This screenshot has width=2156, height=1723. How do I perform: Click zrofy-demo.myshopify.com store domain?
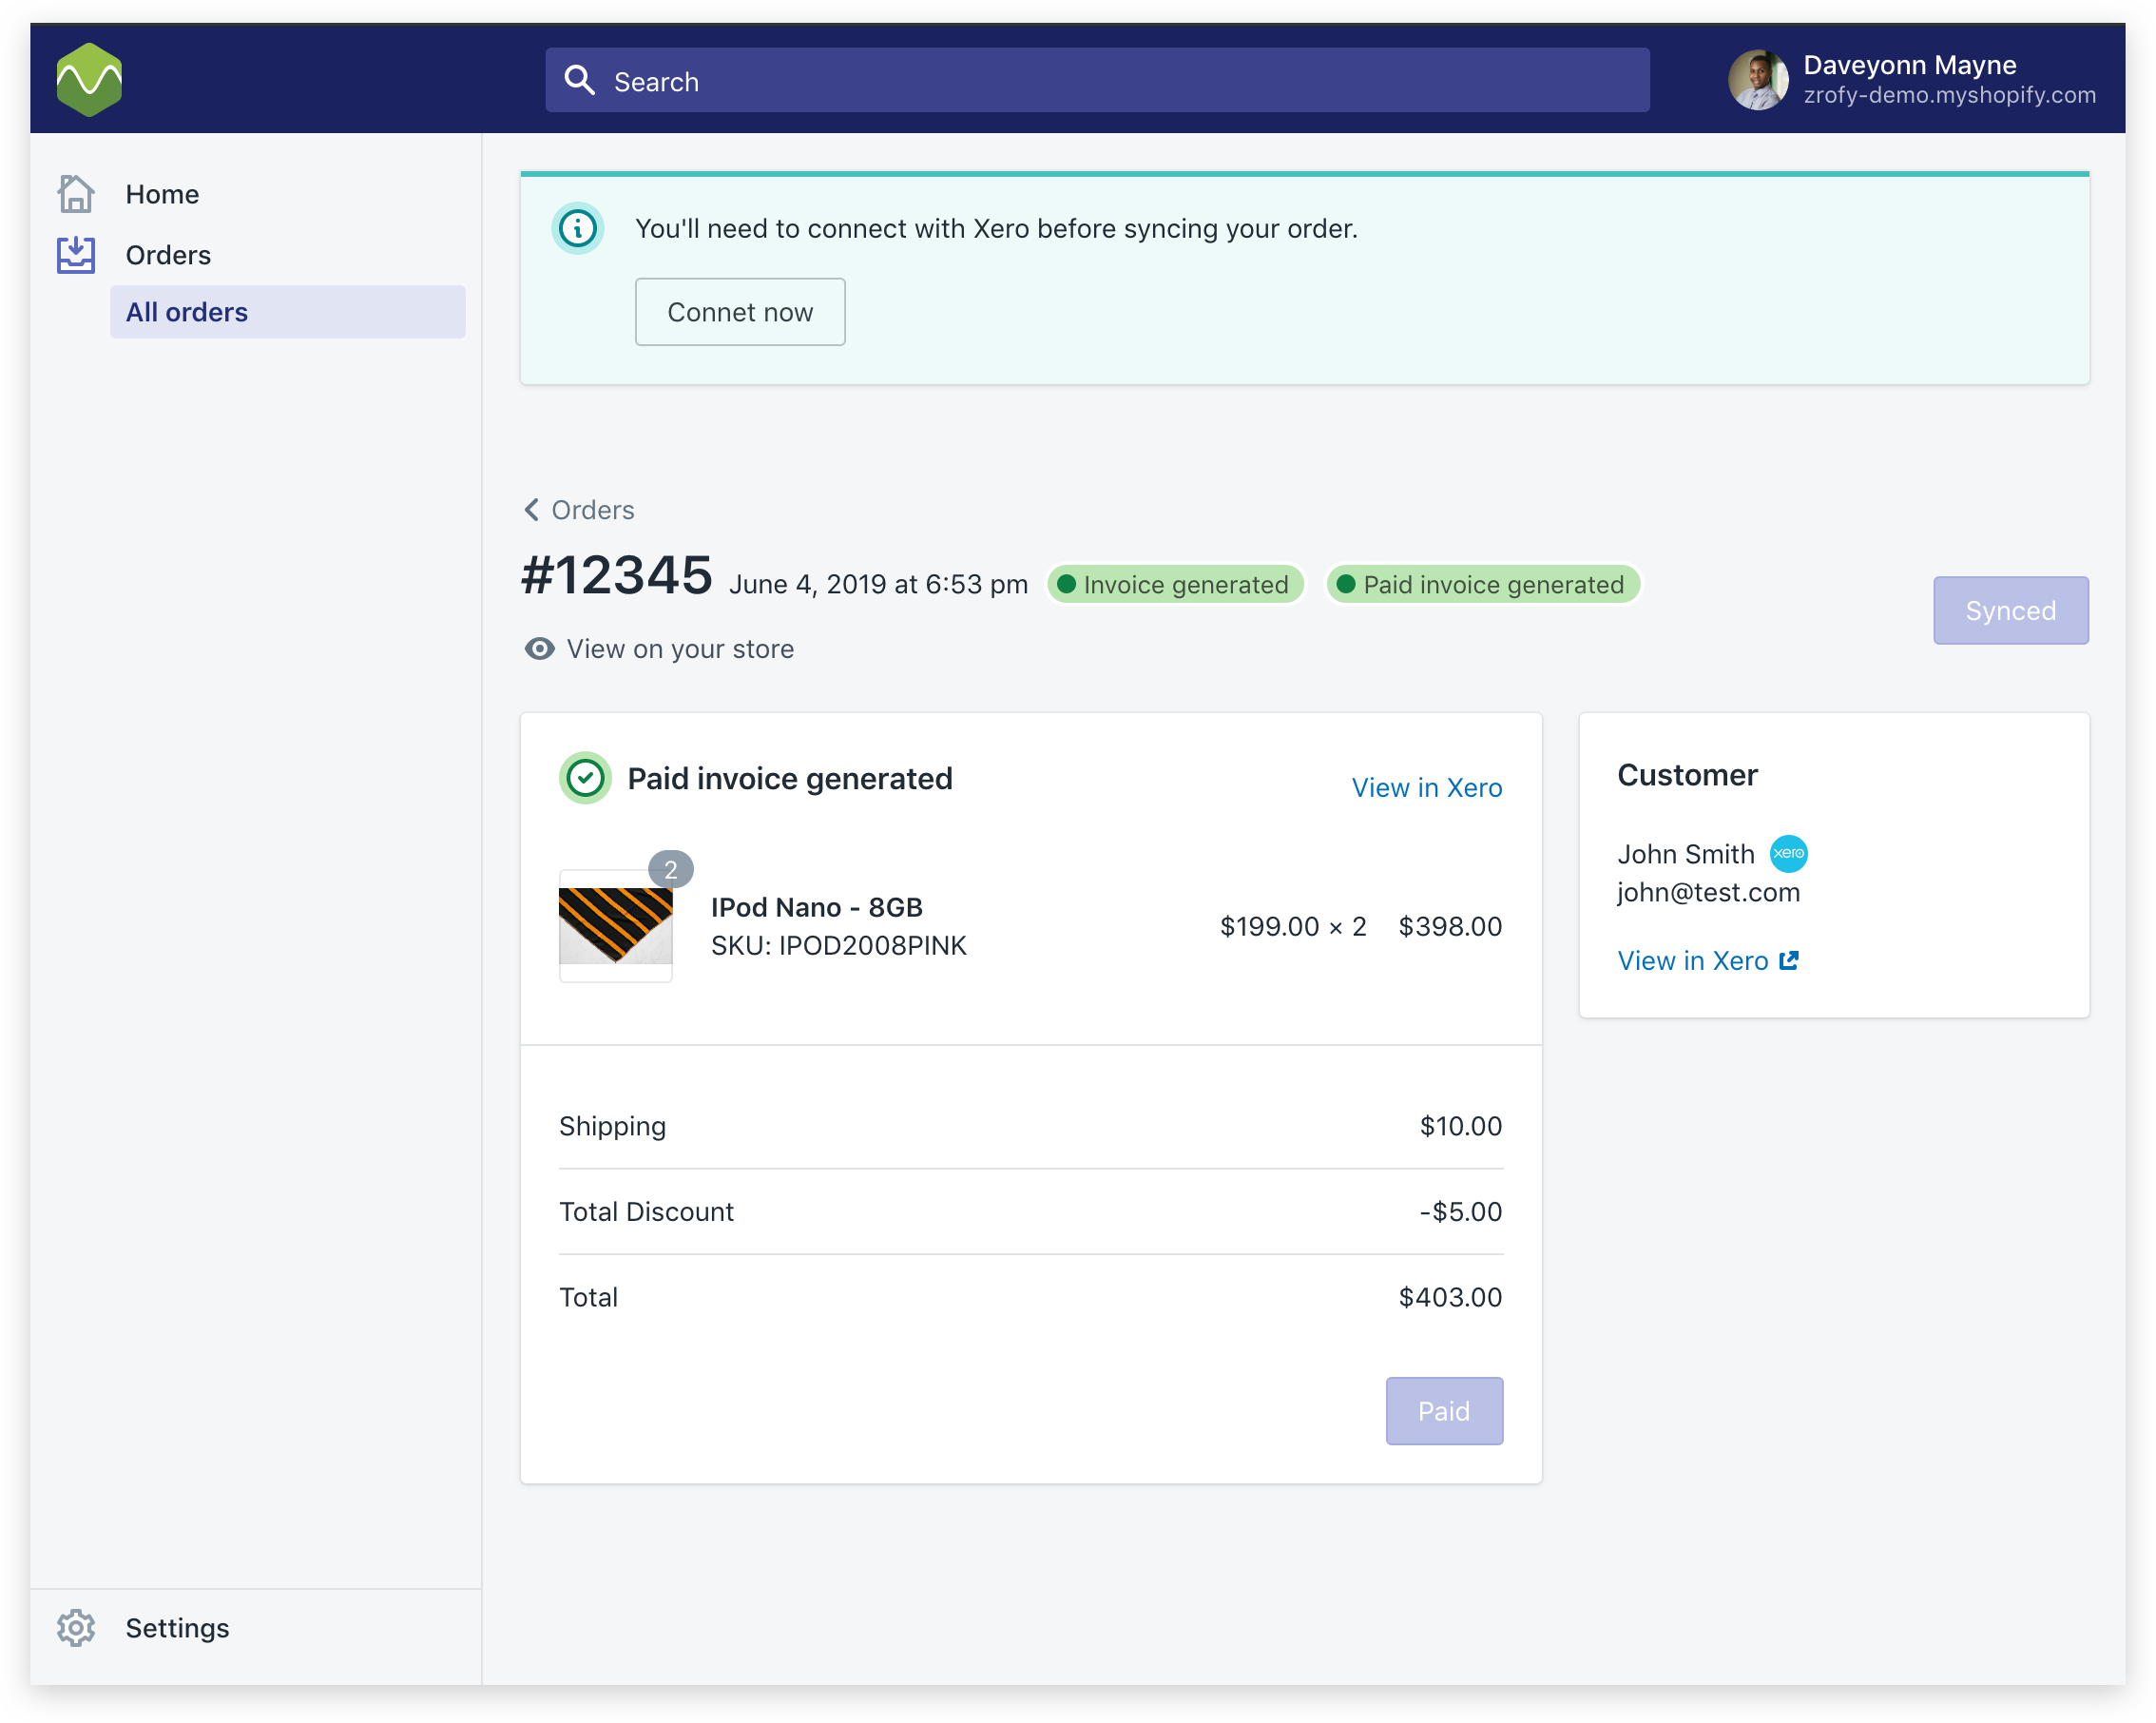[1950, 95]
